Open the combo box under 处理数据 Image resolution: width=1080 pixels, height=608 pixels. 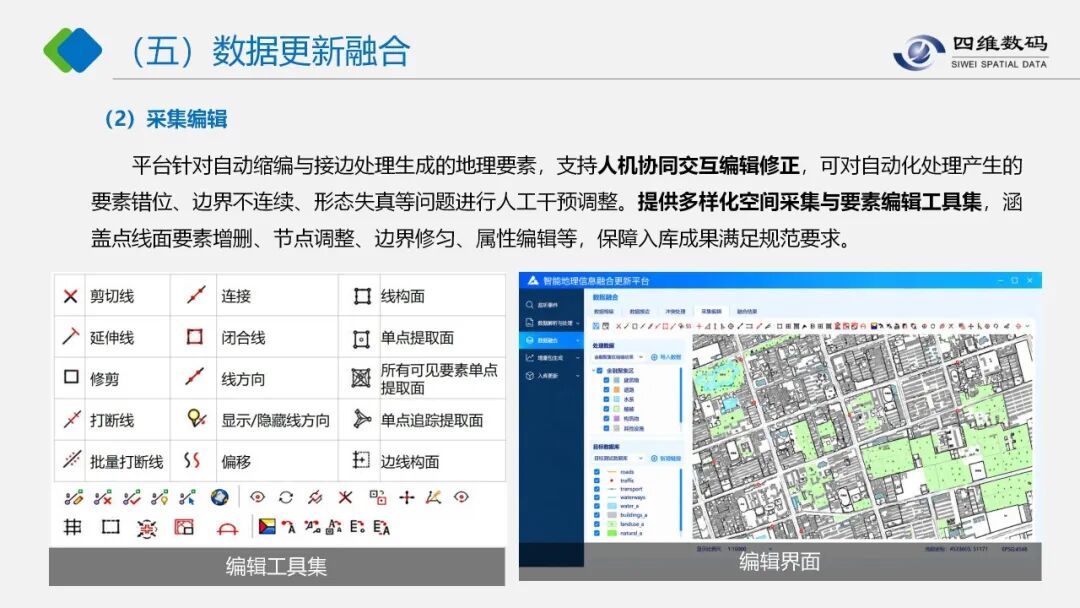[619, 357]
